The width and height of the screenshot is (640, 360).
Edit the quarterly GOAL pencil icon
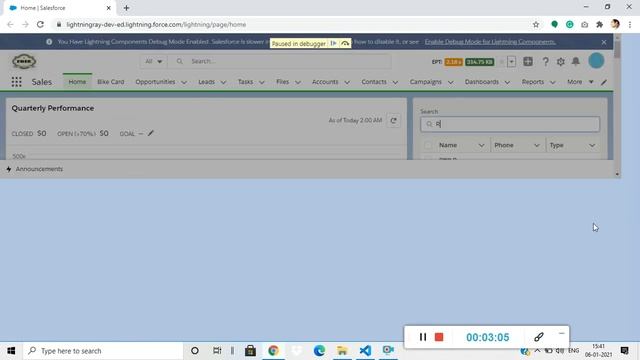pyautogui.click(x=151, y=133)
